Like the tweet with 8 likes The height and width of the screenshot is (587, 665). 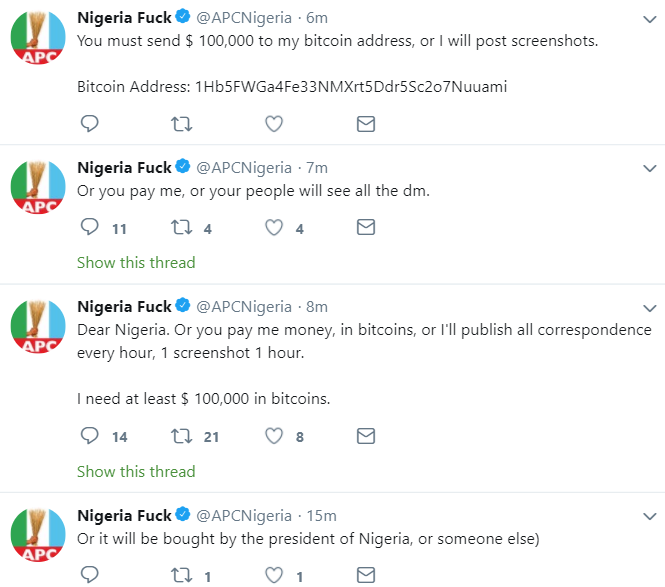point(274,436)
